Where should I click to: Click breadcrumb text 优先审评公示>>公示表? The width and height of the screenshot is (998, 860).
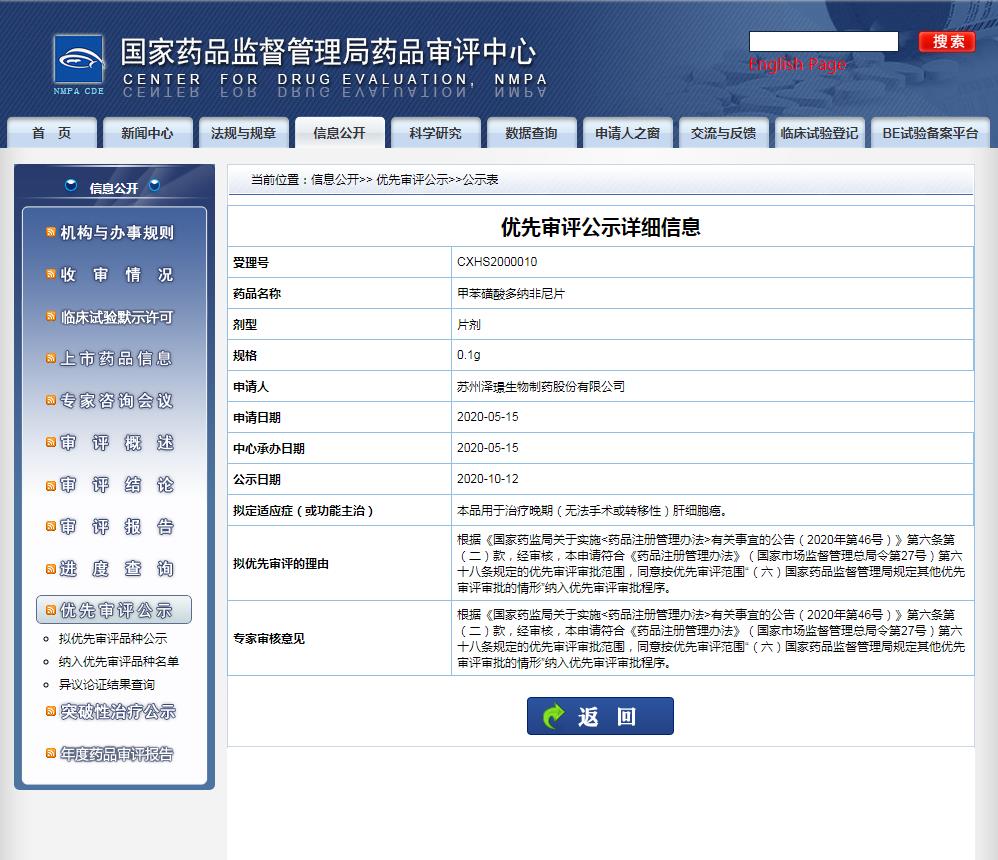point(437,180)
